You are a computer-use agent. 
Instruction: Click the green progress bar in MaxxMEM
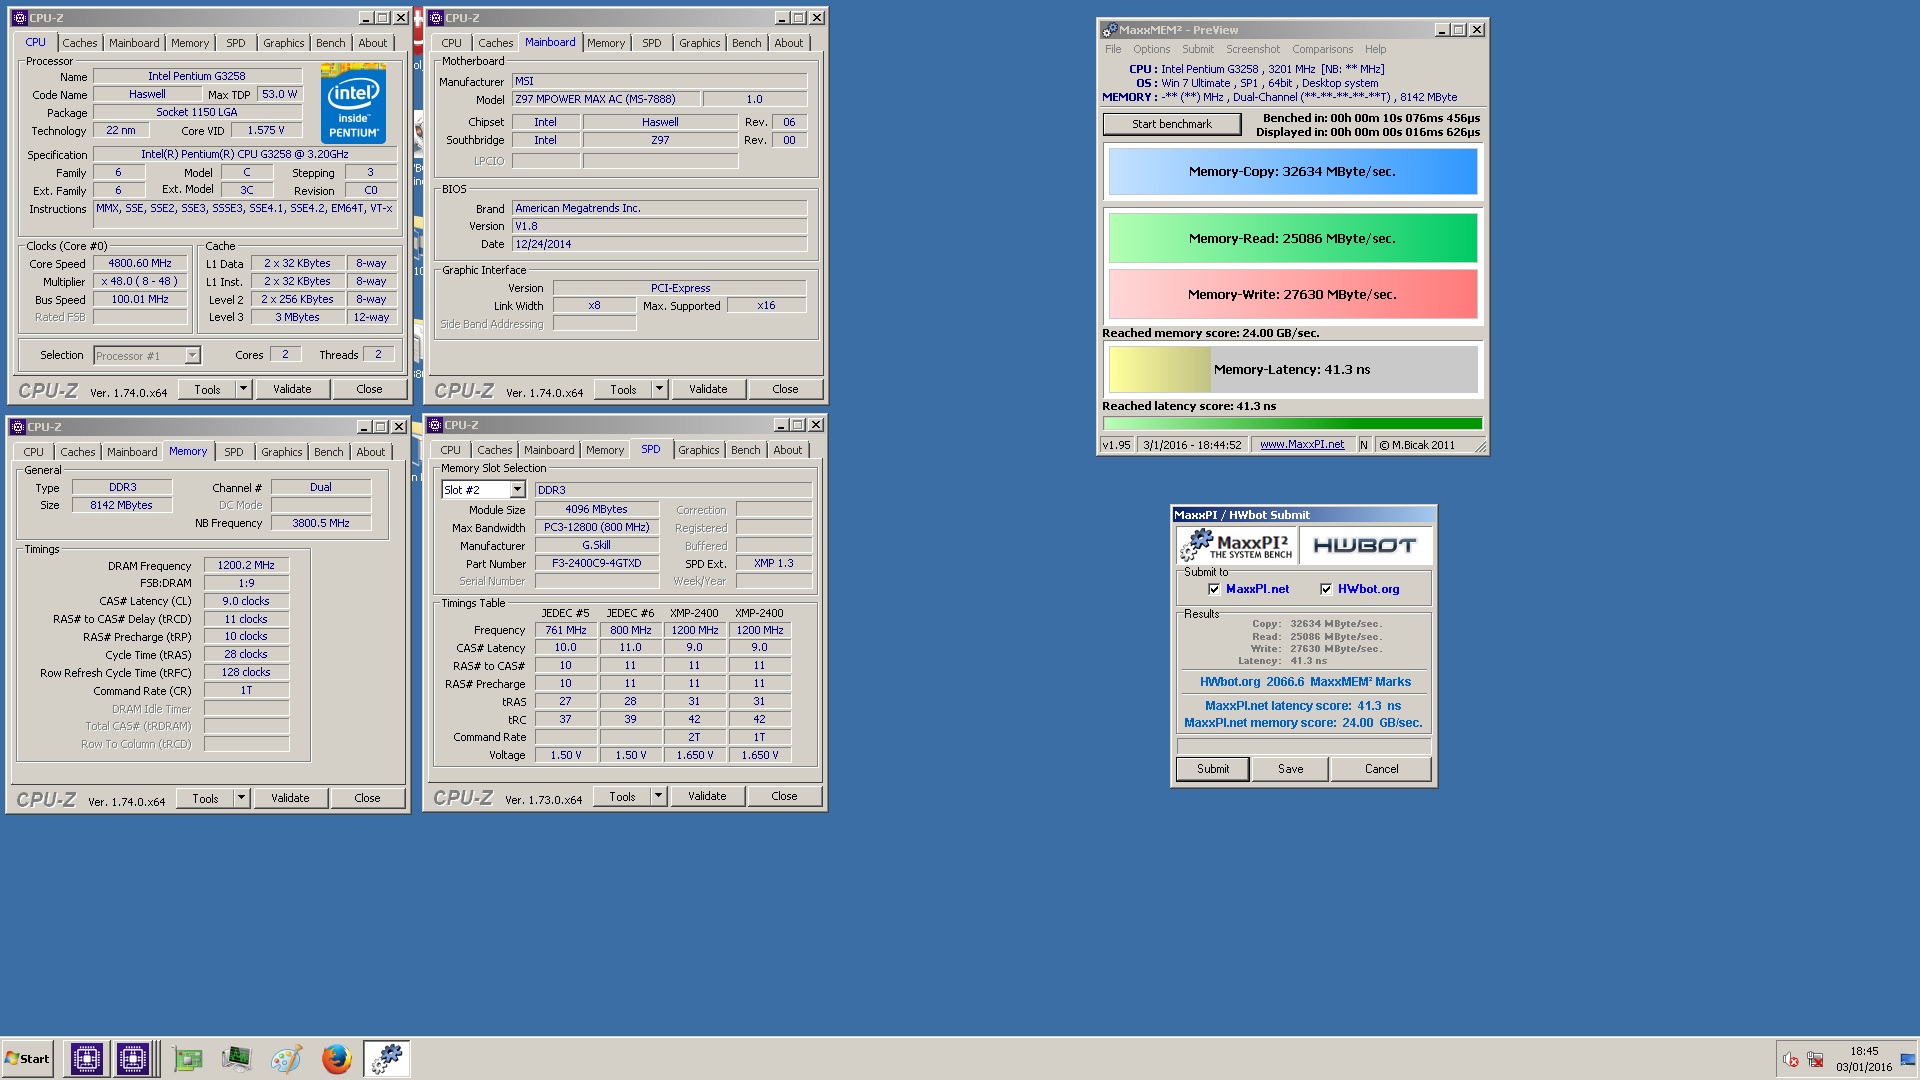1292,424
